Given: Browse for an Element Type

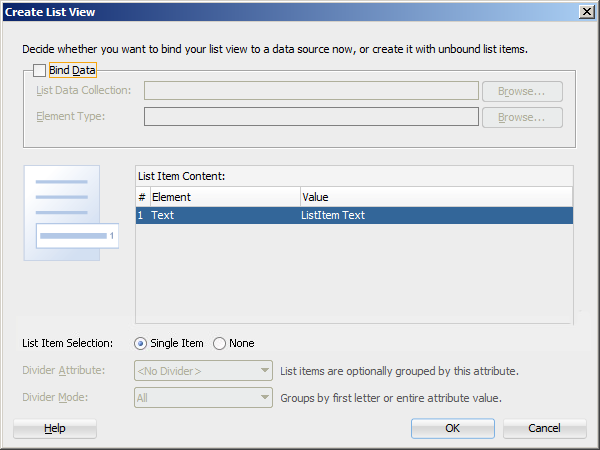Looking at the screenshot, I should coord(522,117).
